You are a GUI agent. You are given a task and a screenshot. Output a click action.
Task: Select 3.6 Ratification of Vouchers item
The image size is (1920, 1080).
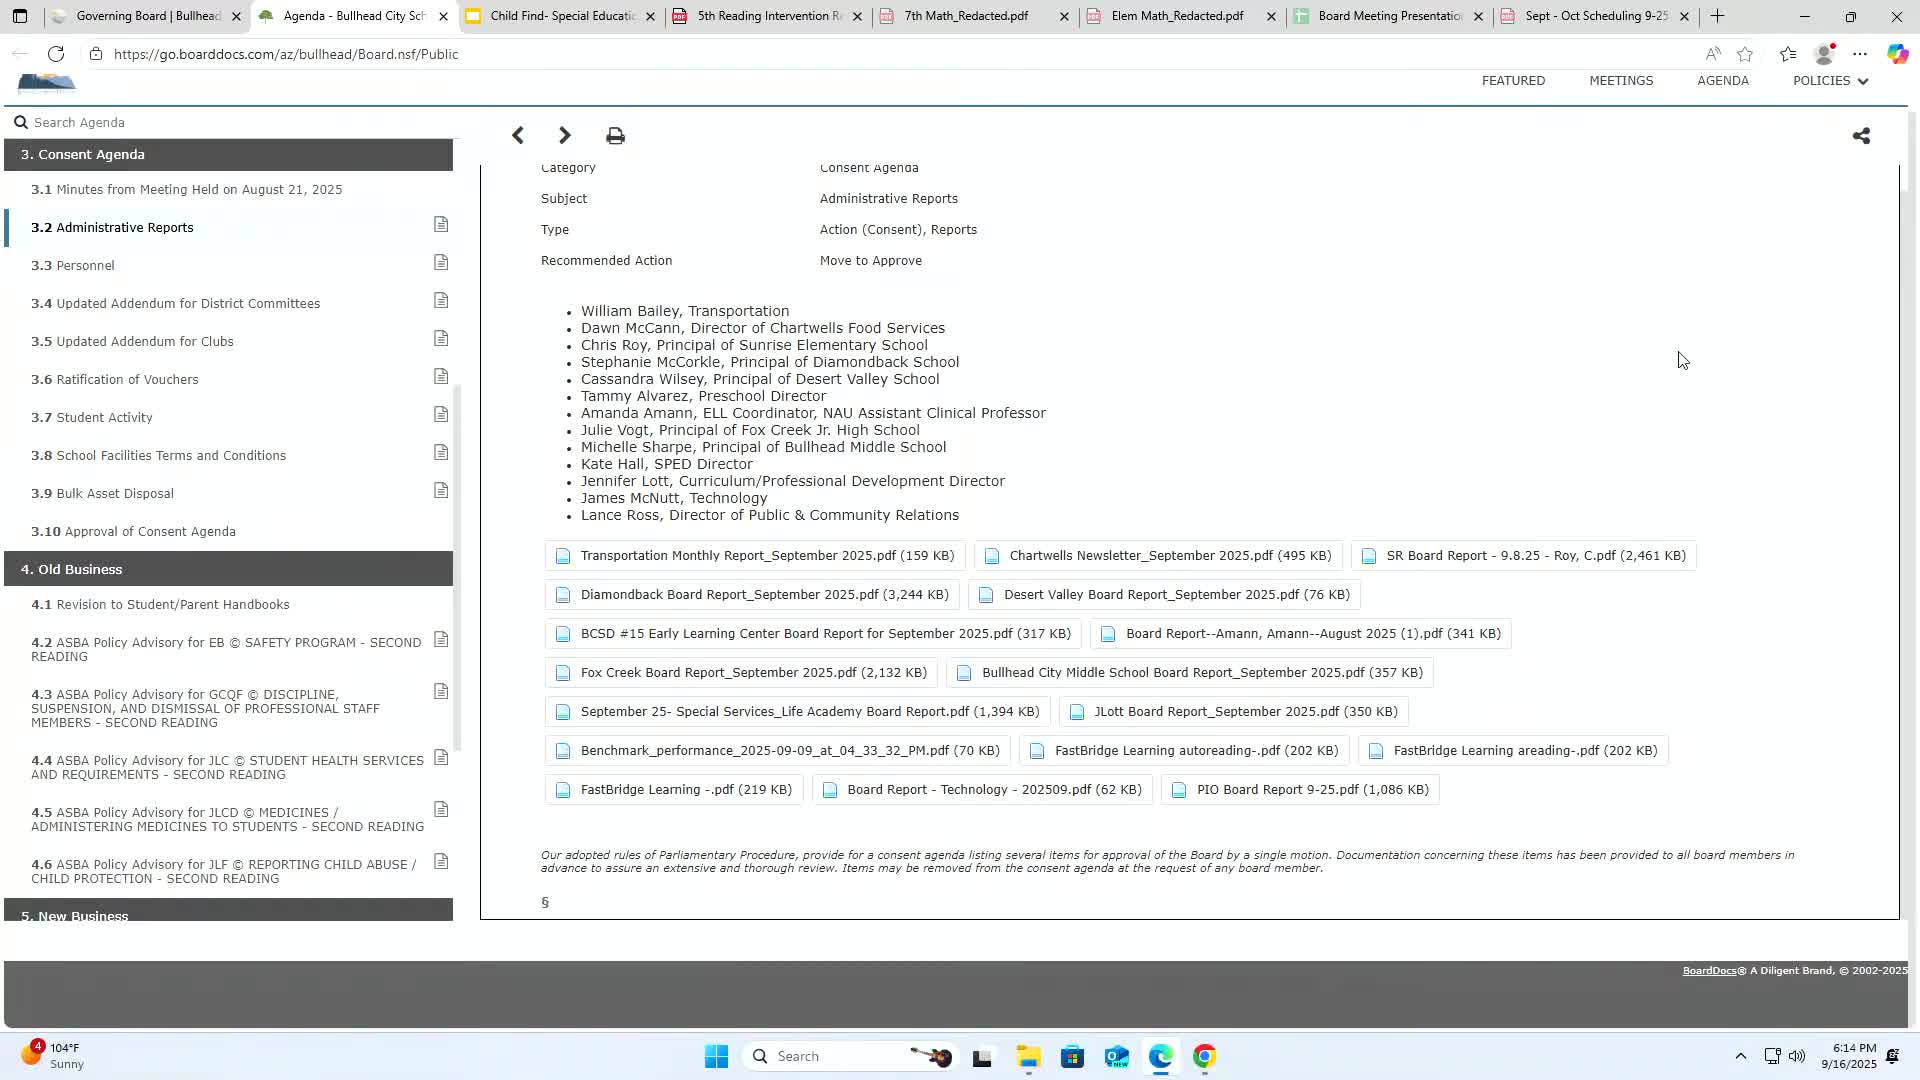pyautogui.click(x=127, y=380)
